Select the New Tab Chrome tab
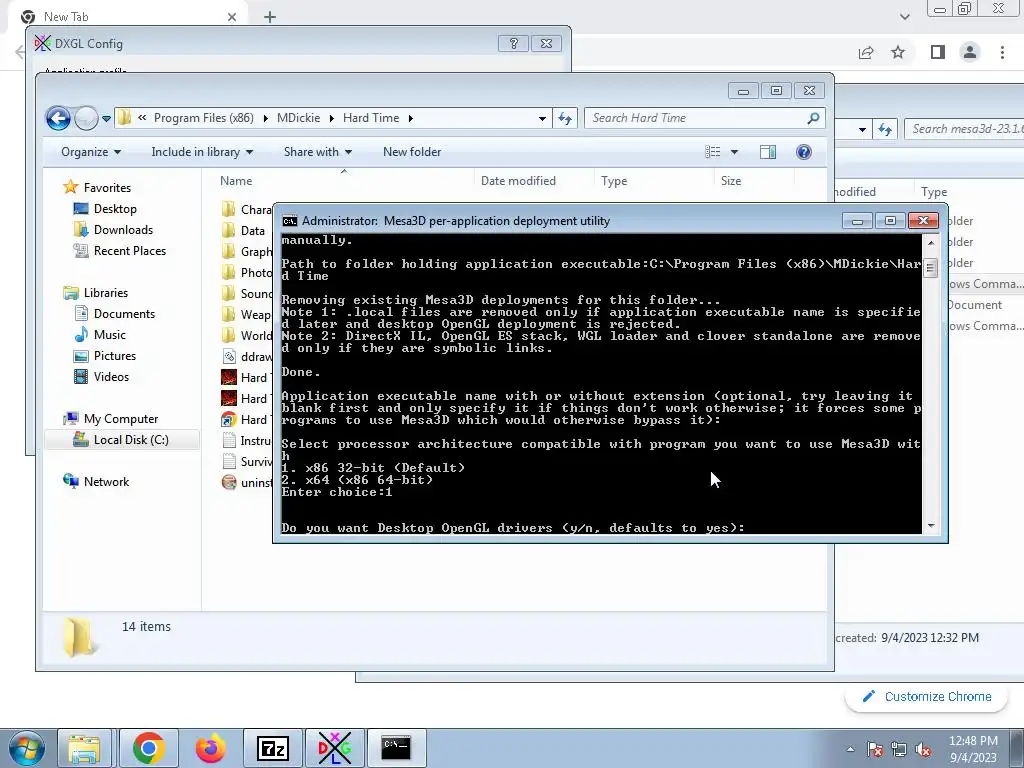This screenshot has width=1024, height=768. point(129,17)
